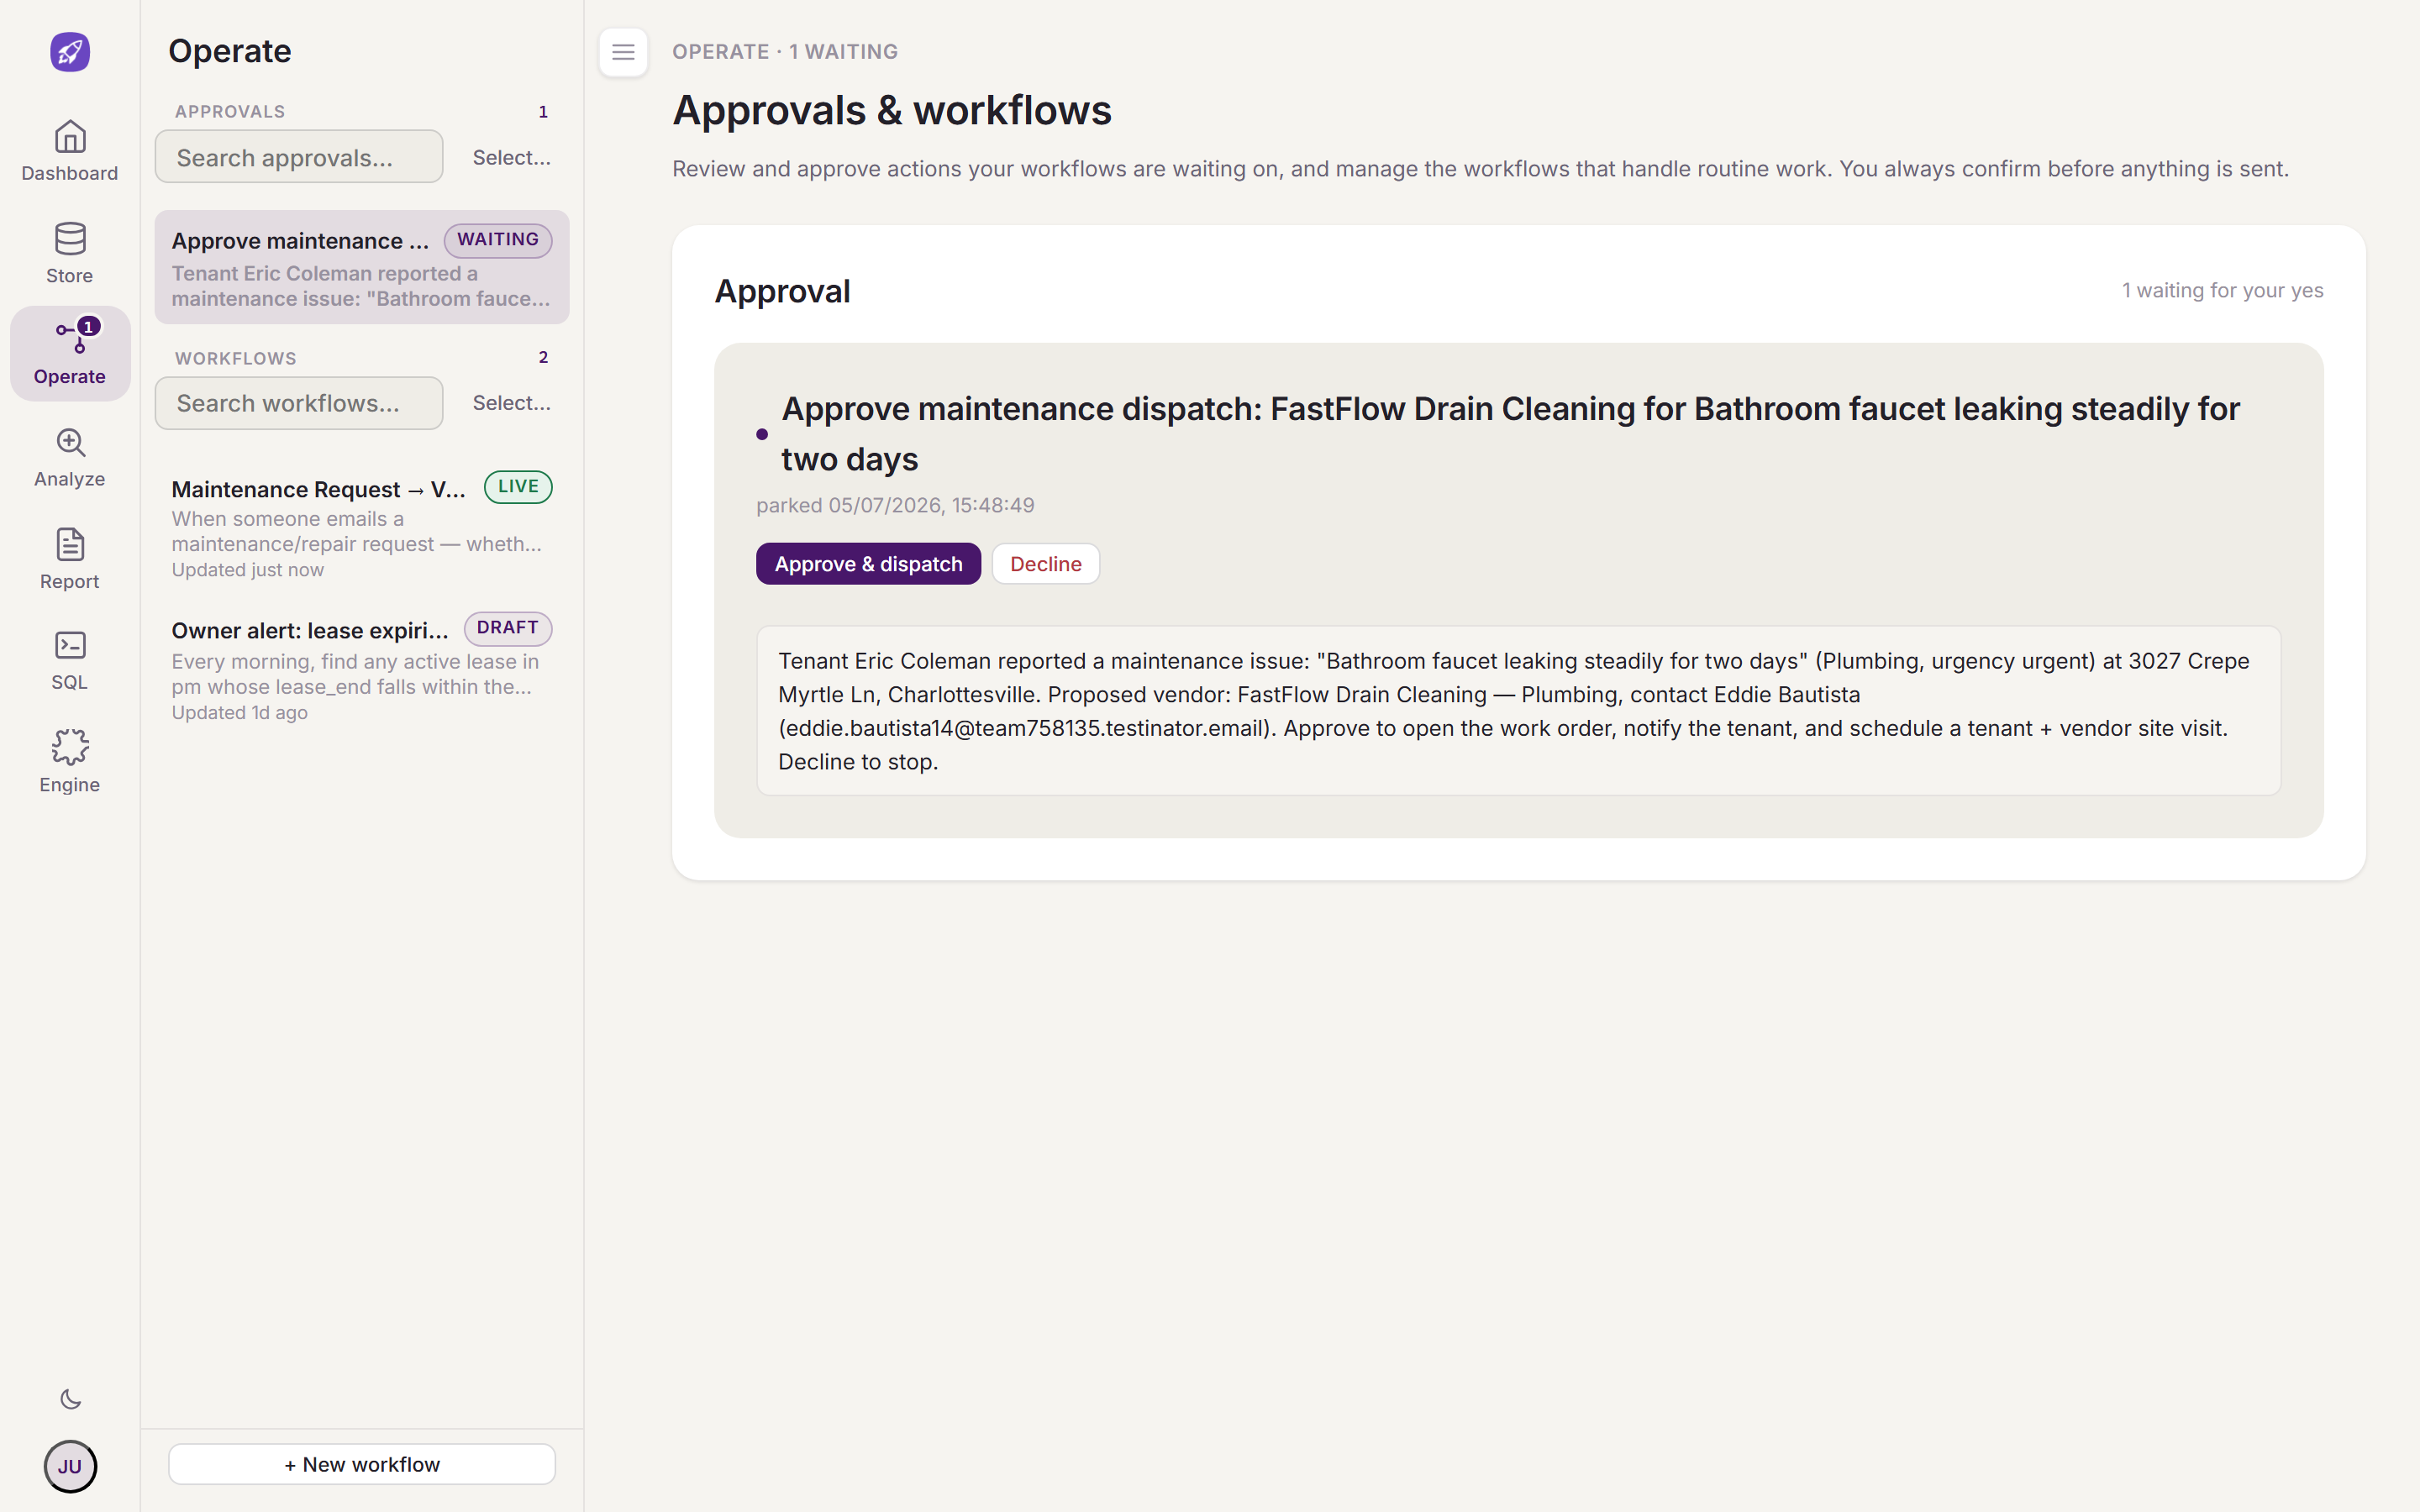2420x1512 pixels.
Task: Open Select dropdown beside workflows search
Action: click(x=511, y=403)
